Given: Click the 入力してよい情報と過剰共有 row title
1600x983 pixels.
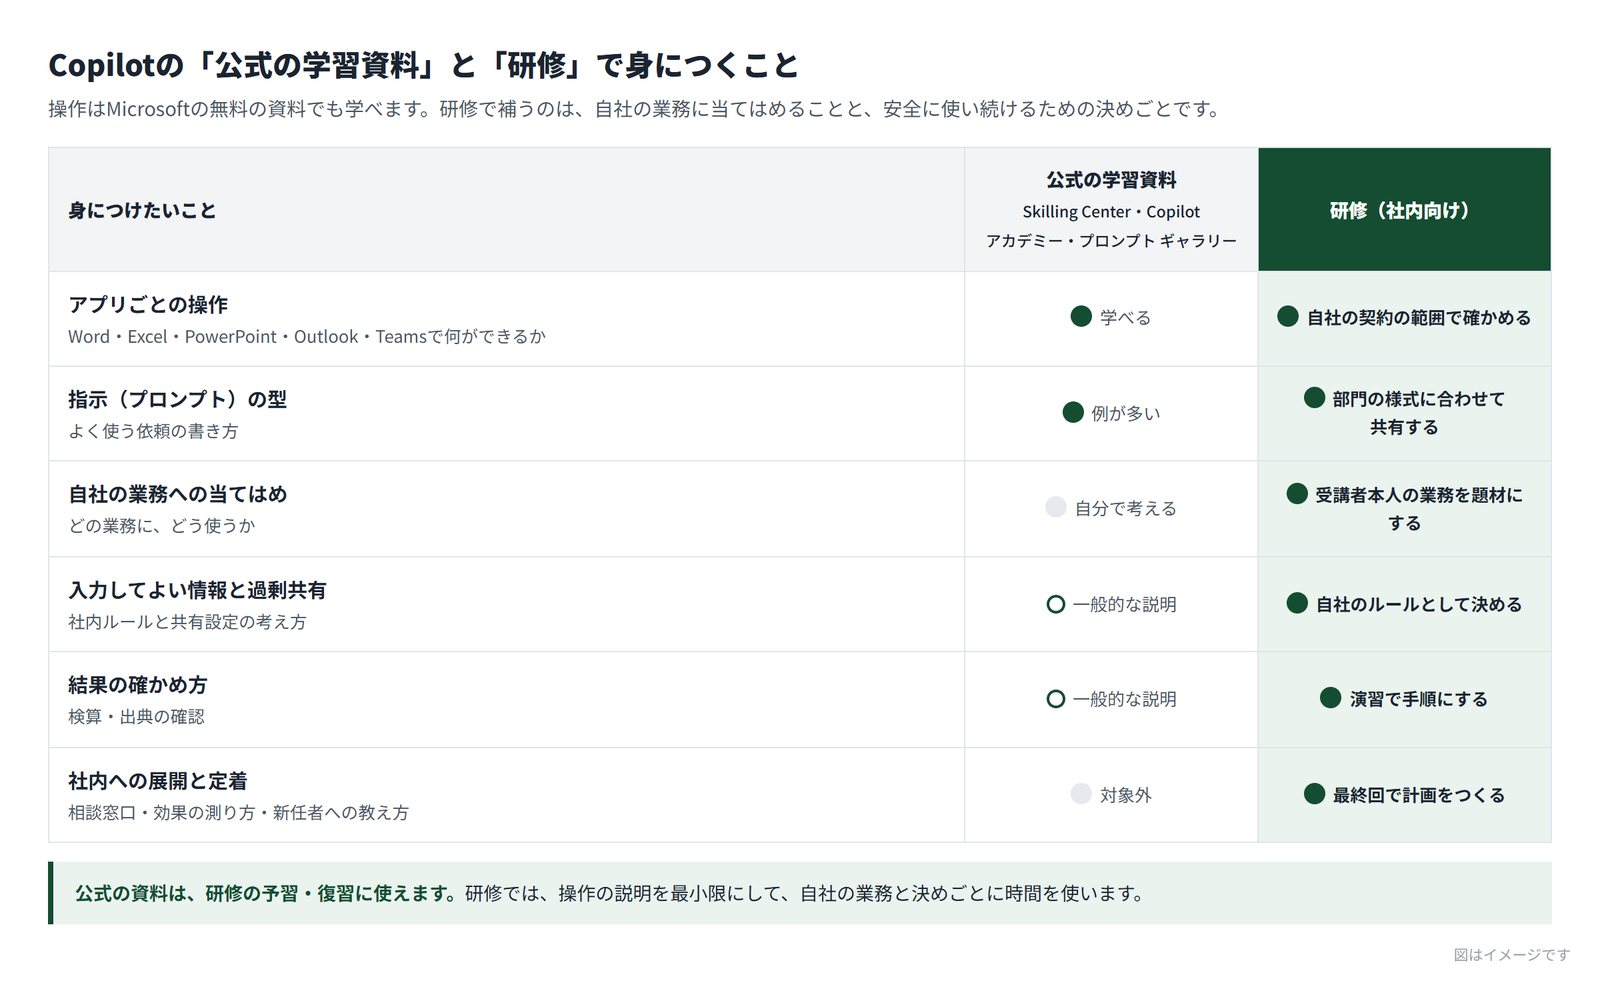Looking at the screenshot, I should [x=197, y=590].
